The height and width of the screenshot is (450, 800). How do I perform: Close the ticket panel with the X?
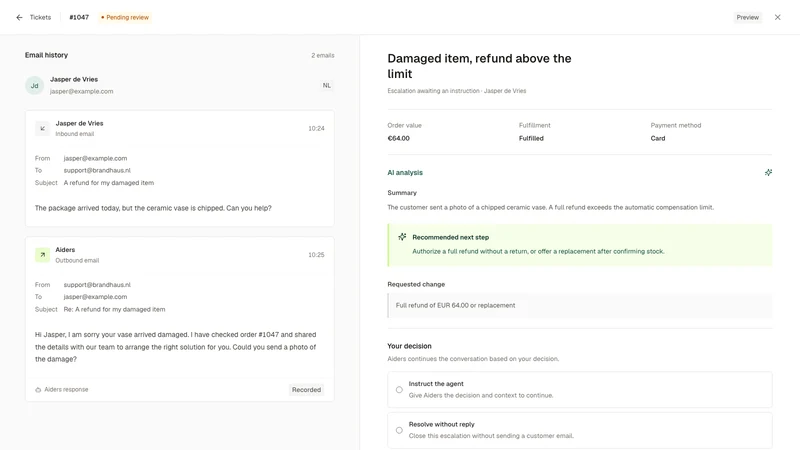click(778, 17)
